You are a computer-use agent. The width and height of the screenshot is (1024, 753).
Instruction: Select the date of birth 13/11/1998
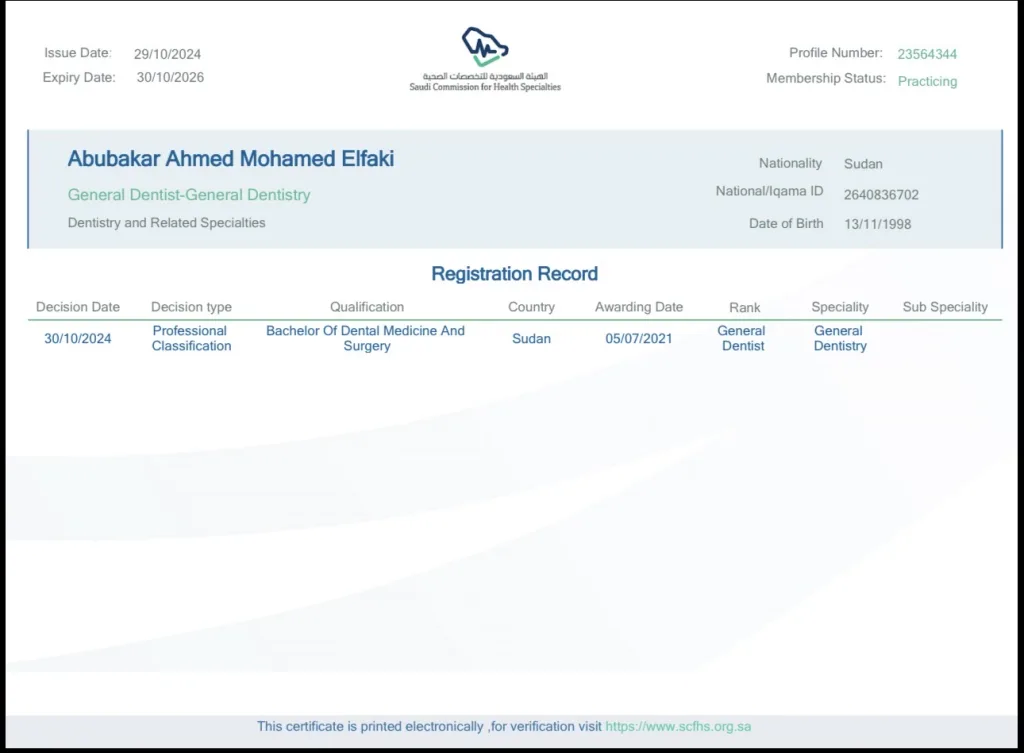(x=877, y=224)
